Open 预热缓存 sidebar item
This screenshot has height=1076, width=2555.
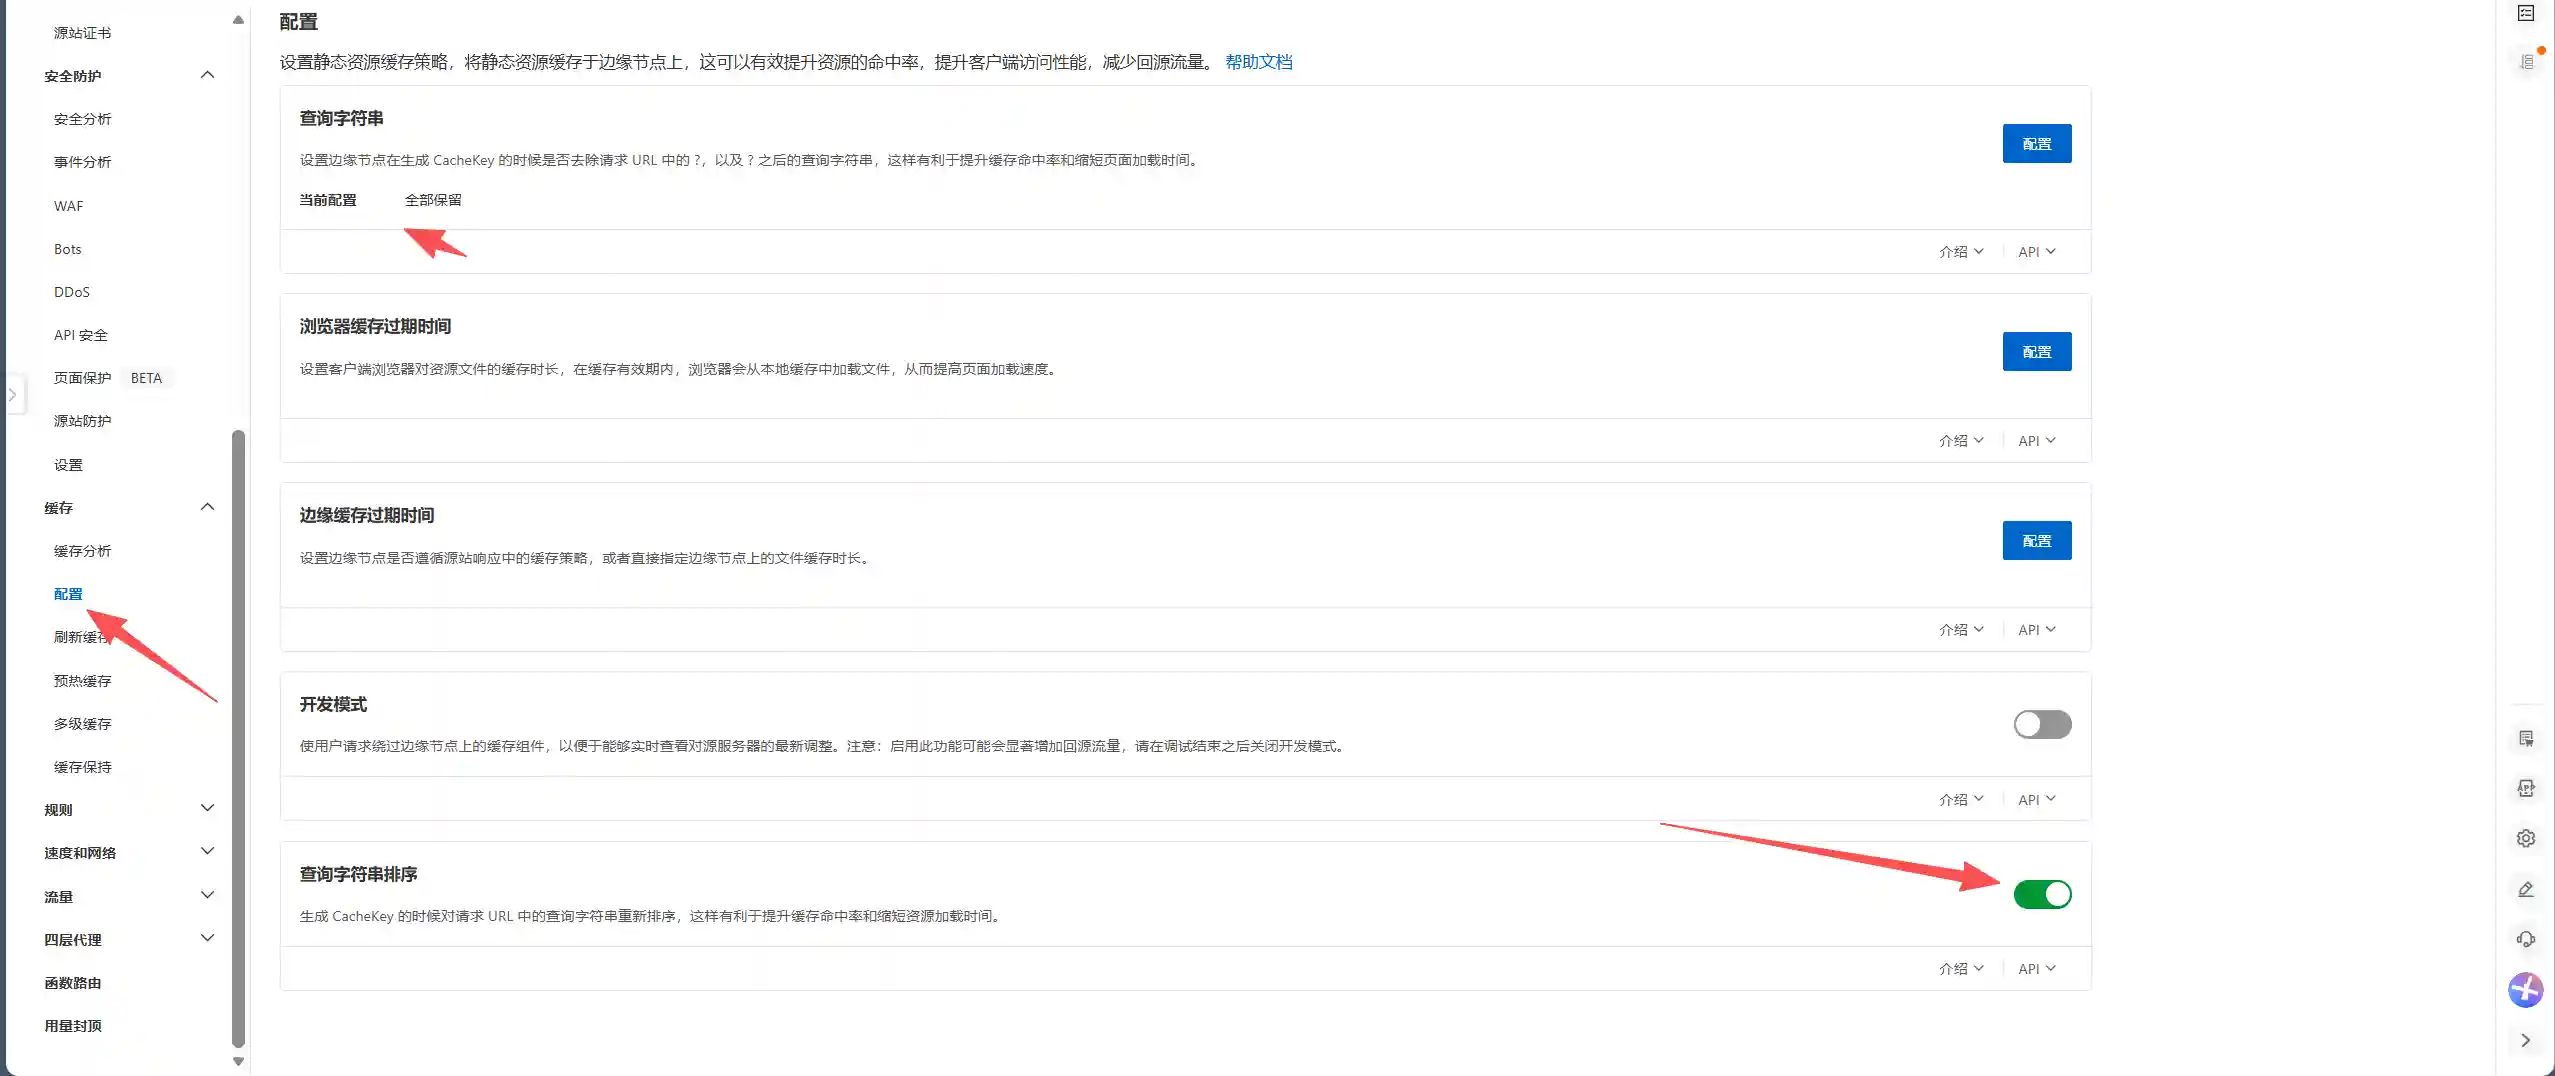point(82,681)
